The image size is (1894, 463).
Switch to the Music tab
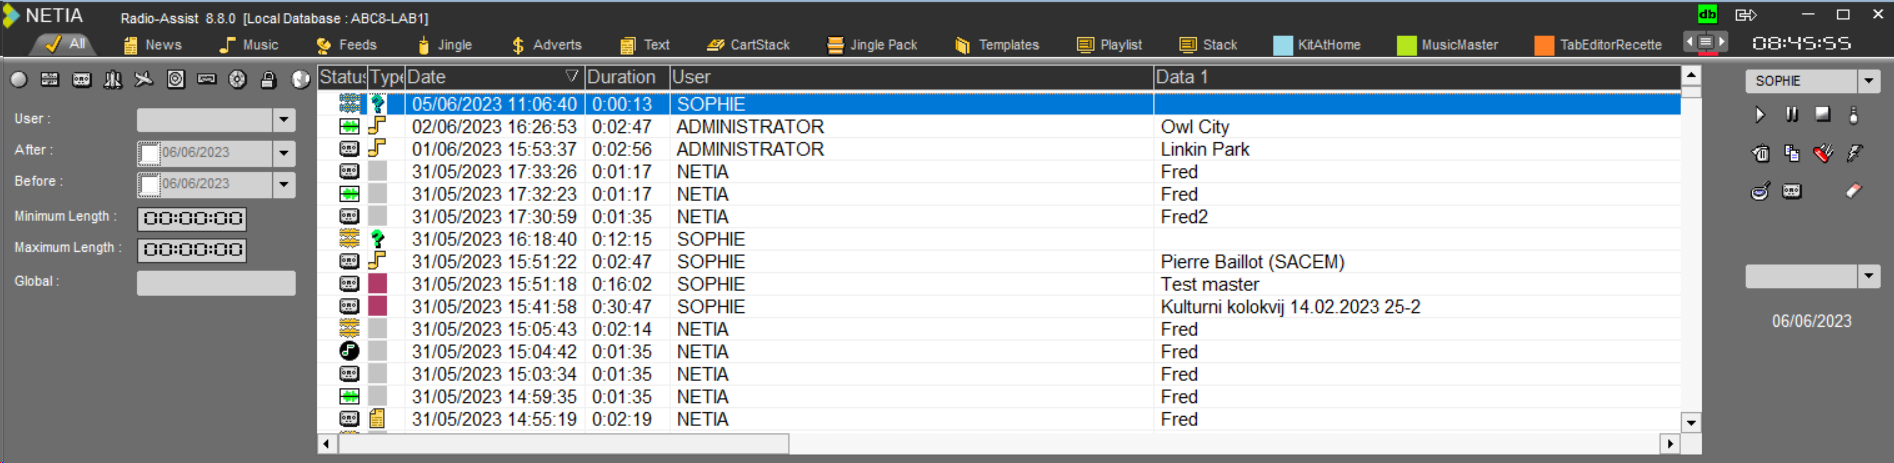[249, 45]
